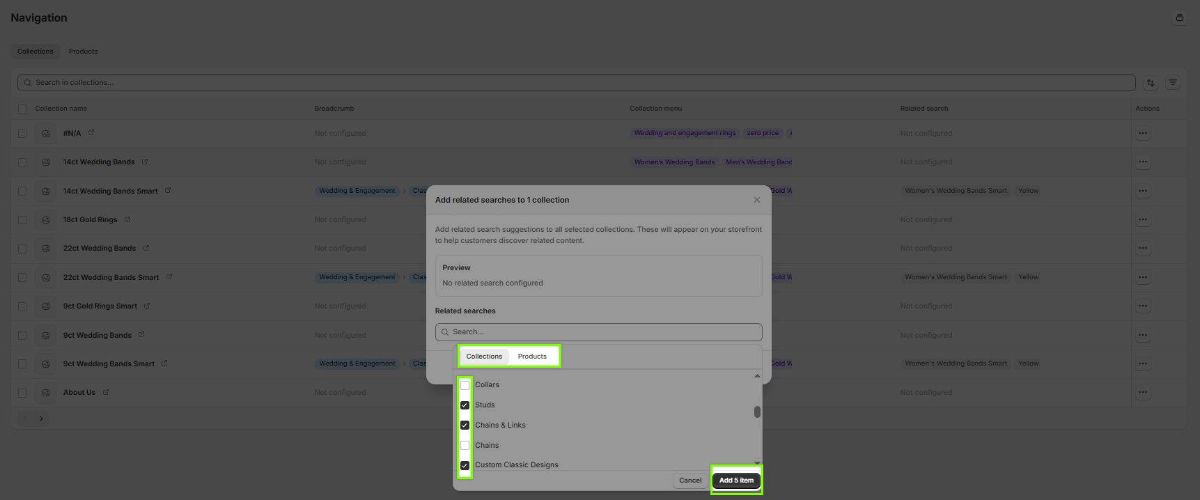Open the actions menu for the About Us row
This screenshot has width=1200, height=500.
click(1142, 392)
